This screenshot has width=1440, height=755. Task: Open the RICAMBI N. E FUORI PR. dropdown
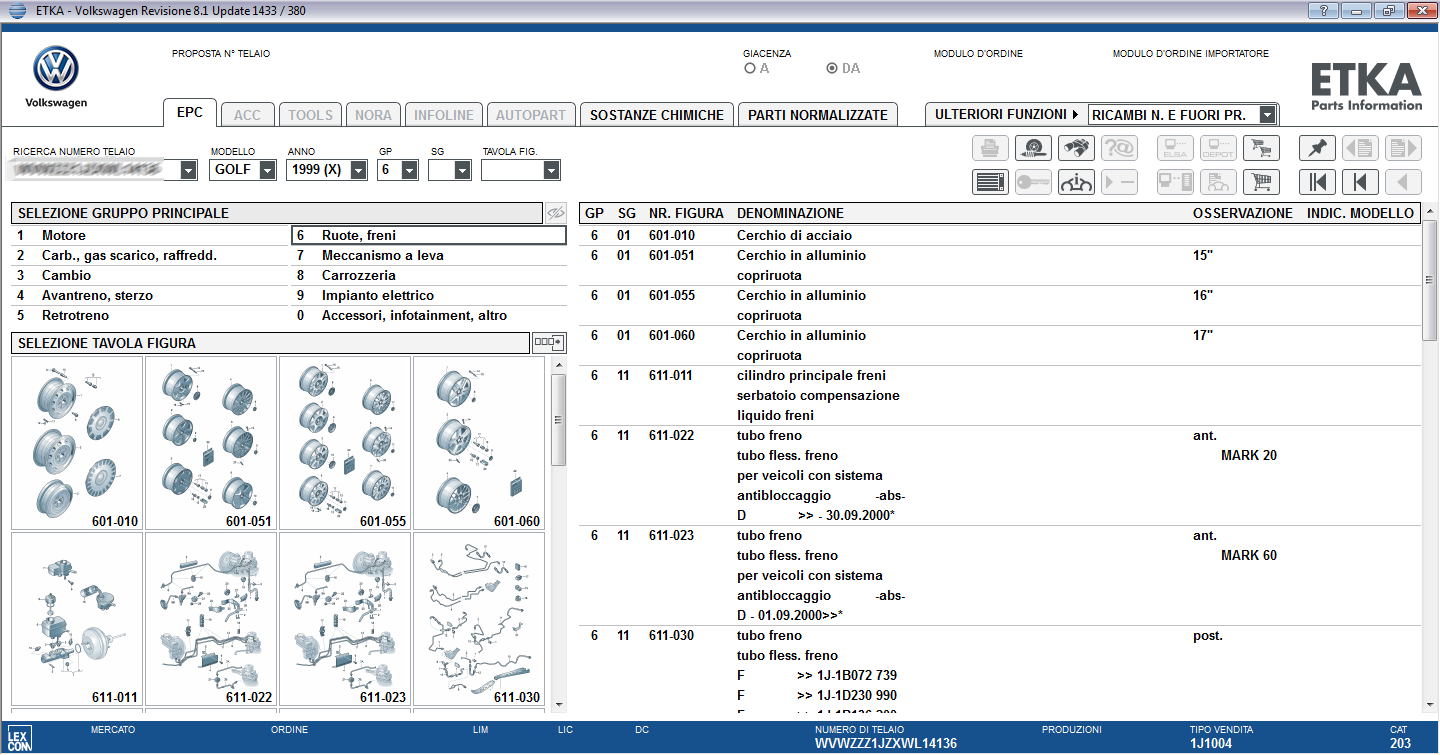point(1268,115)
